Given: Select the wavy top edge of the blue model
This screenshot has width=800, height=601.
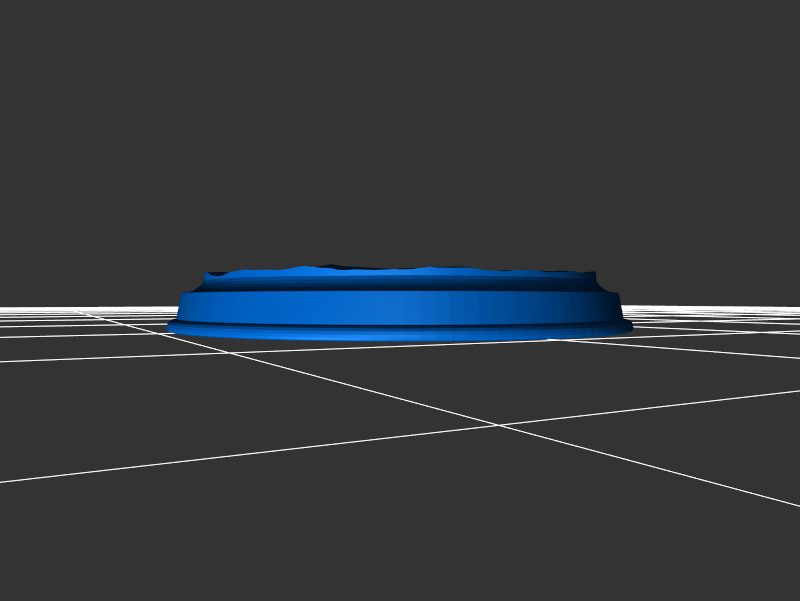Looking at the screenshot, I should 400,270.
